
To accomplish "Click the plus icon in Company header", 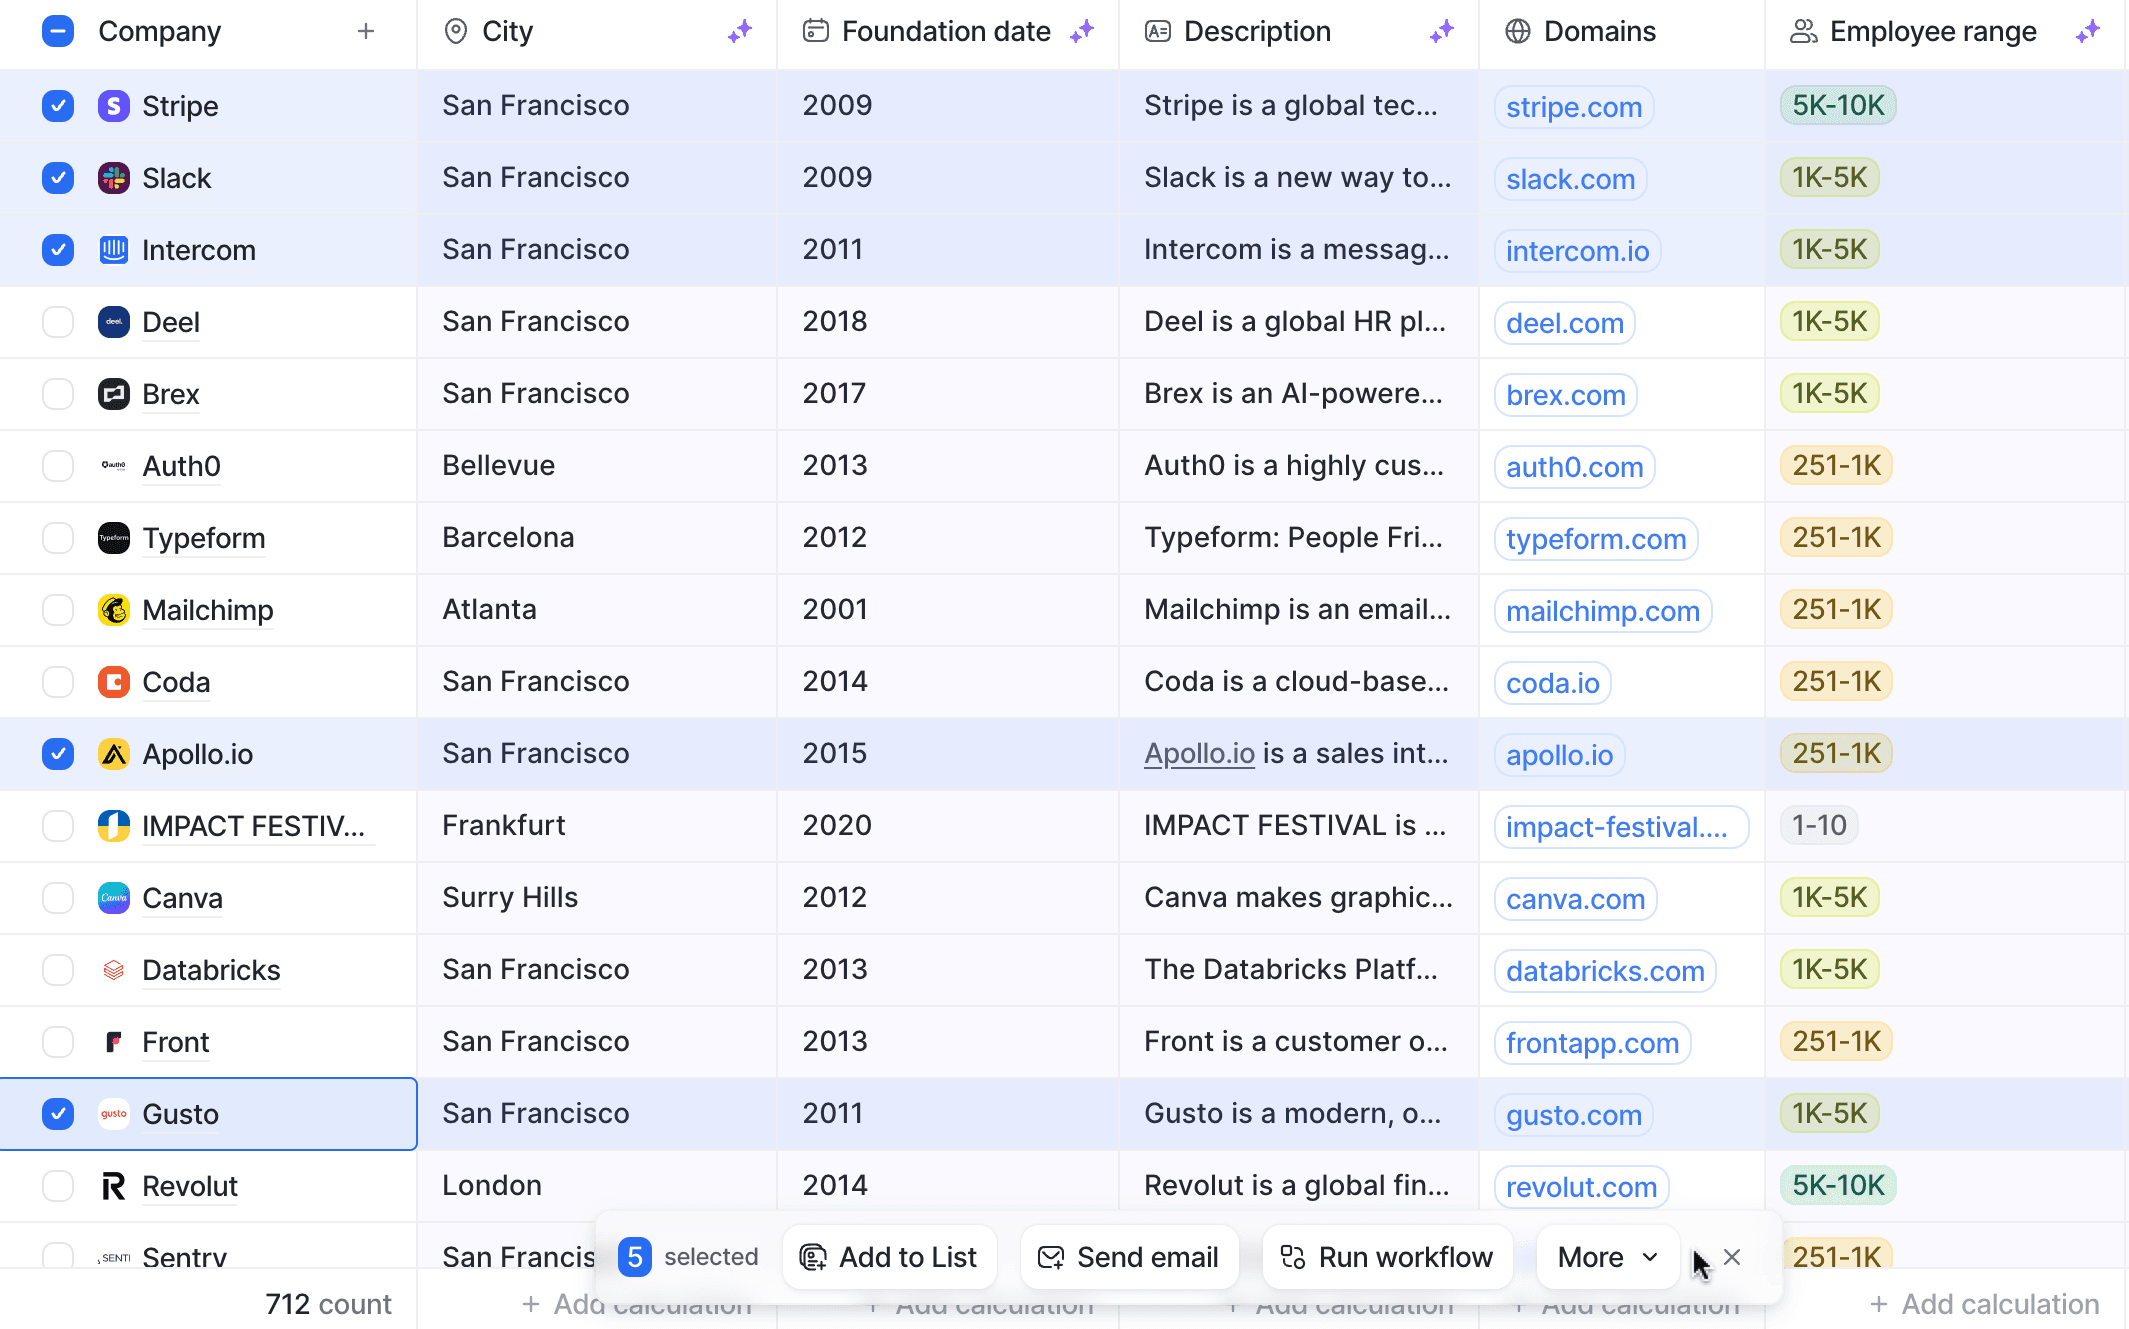I will [x=366, y=32].
